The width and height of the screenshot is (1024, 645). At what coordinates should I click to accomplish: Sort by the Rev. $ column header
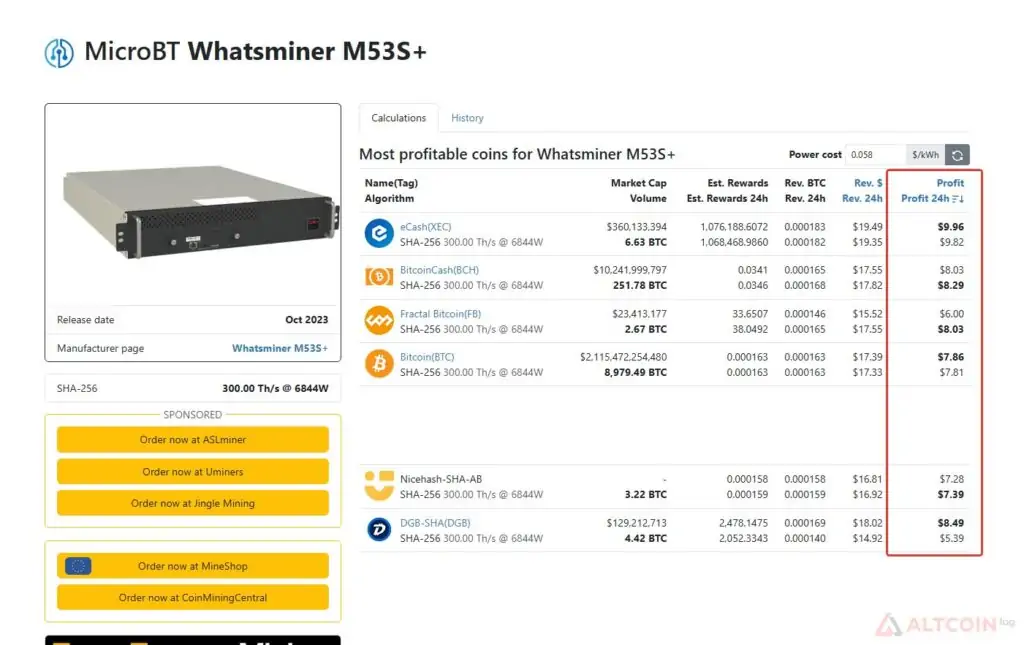(868, 183)
